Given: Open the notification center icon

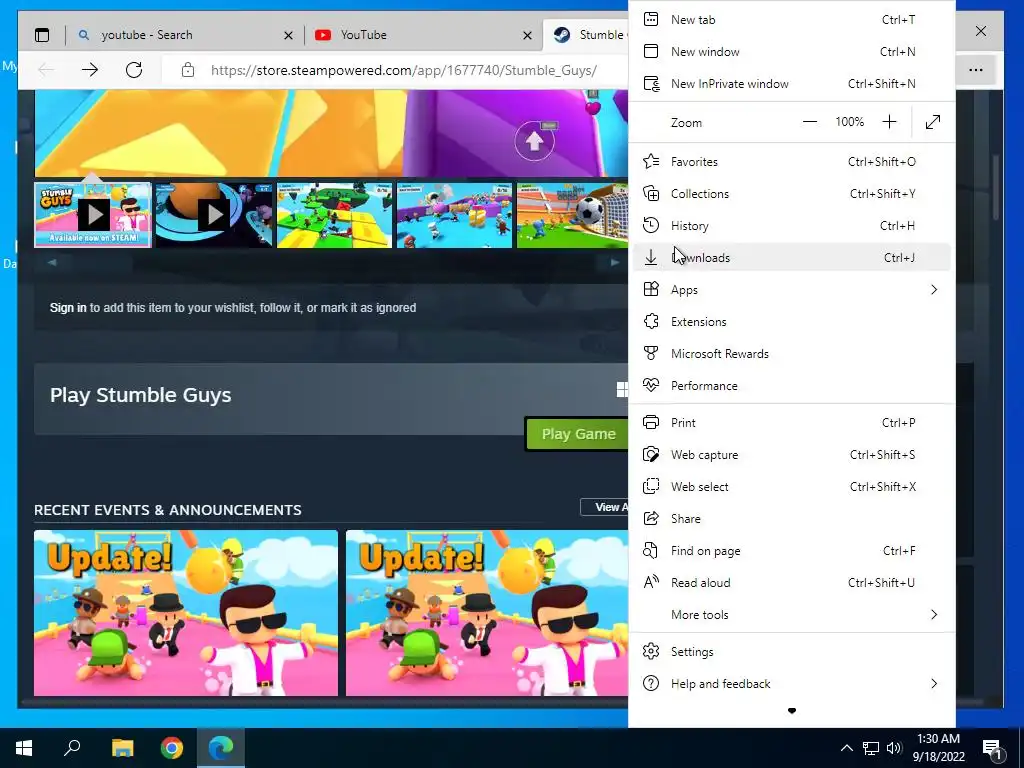Looking at the screenshot, I should [x=992, y=749].
